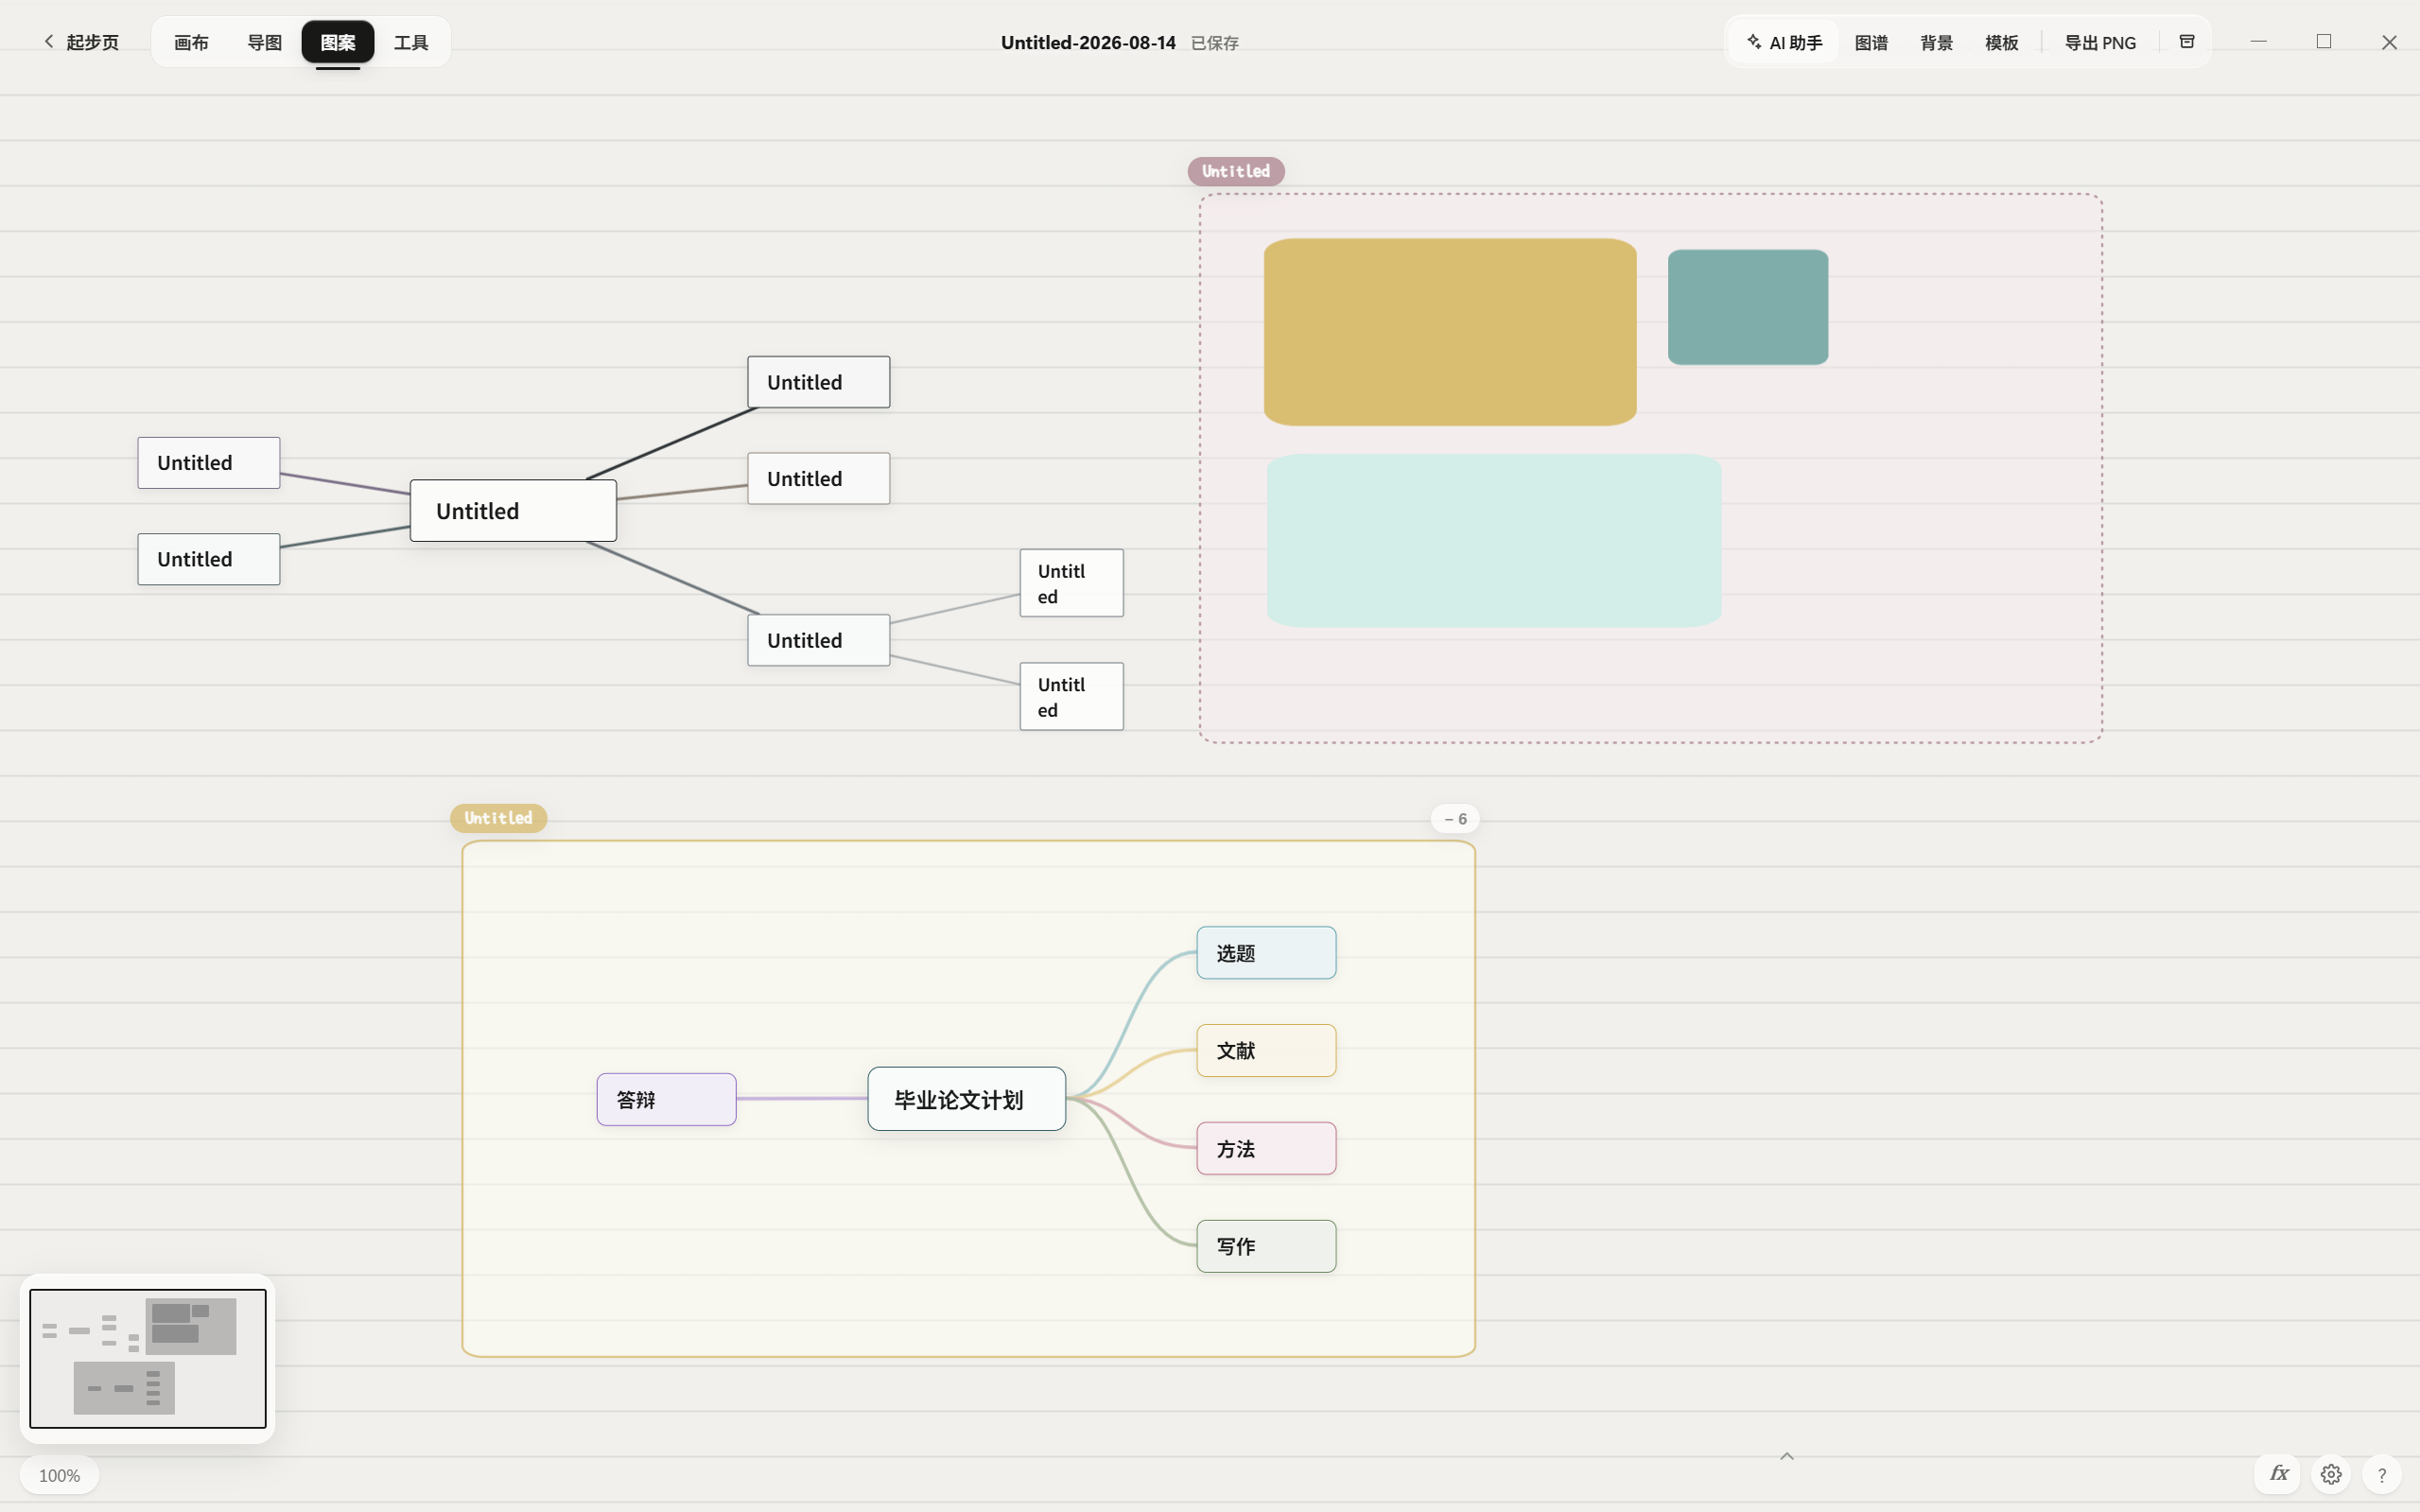Click the minimap overview thumbnail

point(148,1358)
